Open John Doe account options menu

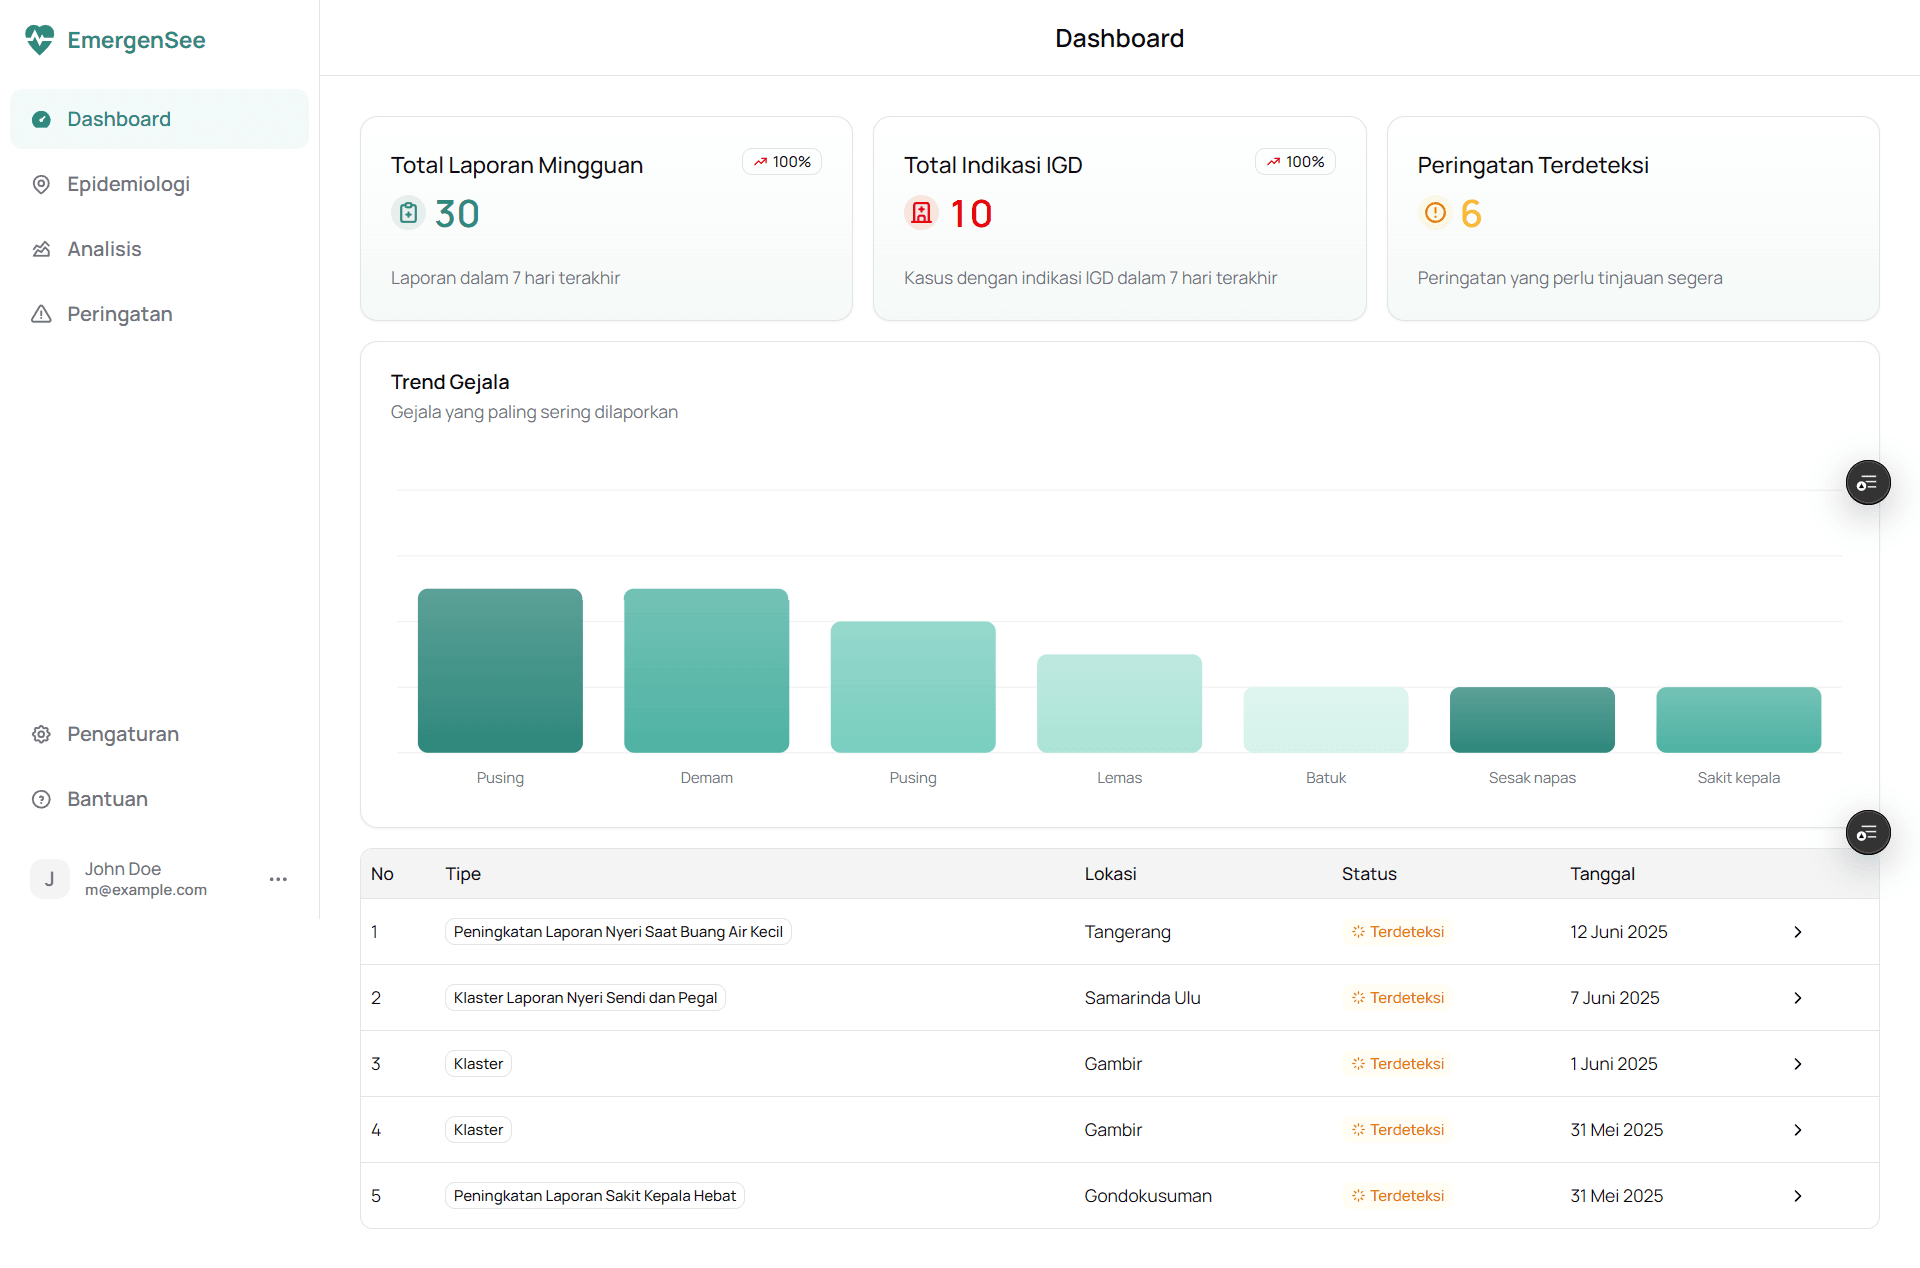[x=278, y=879]
